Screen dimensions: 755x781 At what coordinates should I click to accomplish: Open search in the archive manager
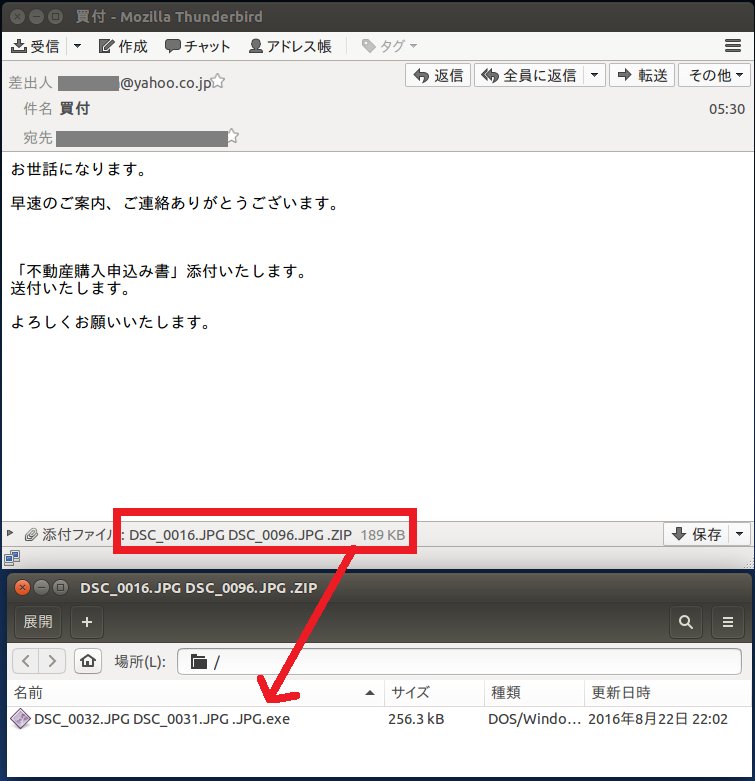(x=686, y=622)
